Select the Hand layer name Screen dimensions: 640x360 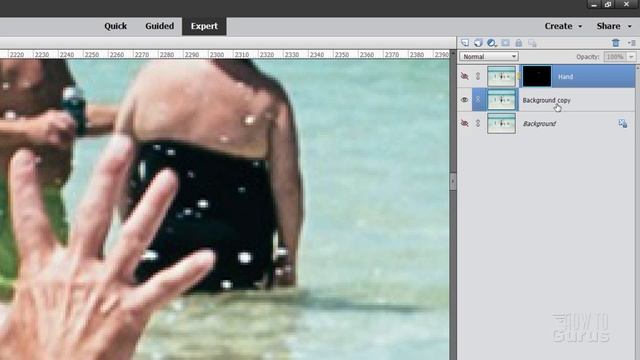pyautogui.click(x=565, y=76)
